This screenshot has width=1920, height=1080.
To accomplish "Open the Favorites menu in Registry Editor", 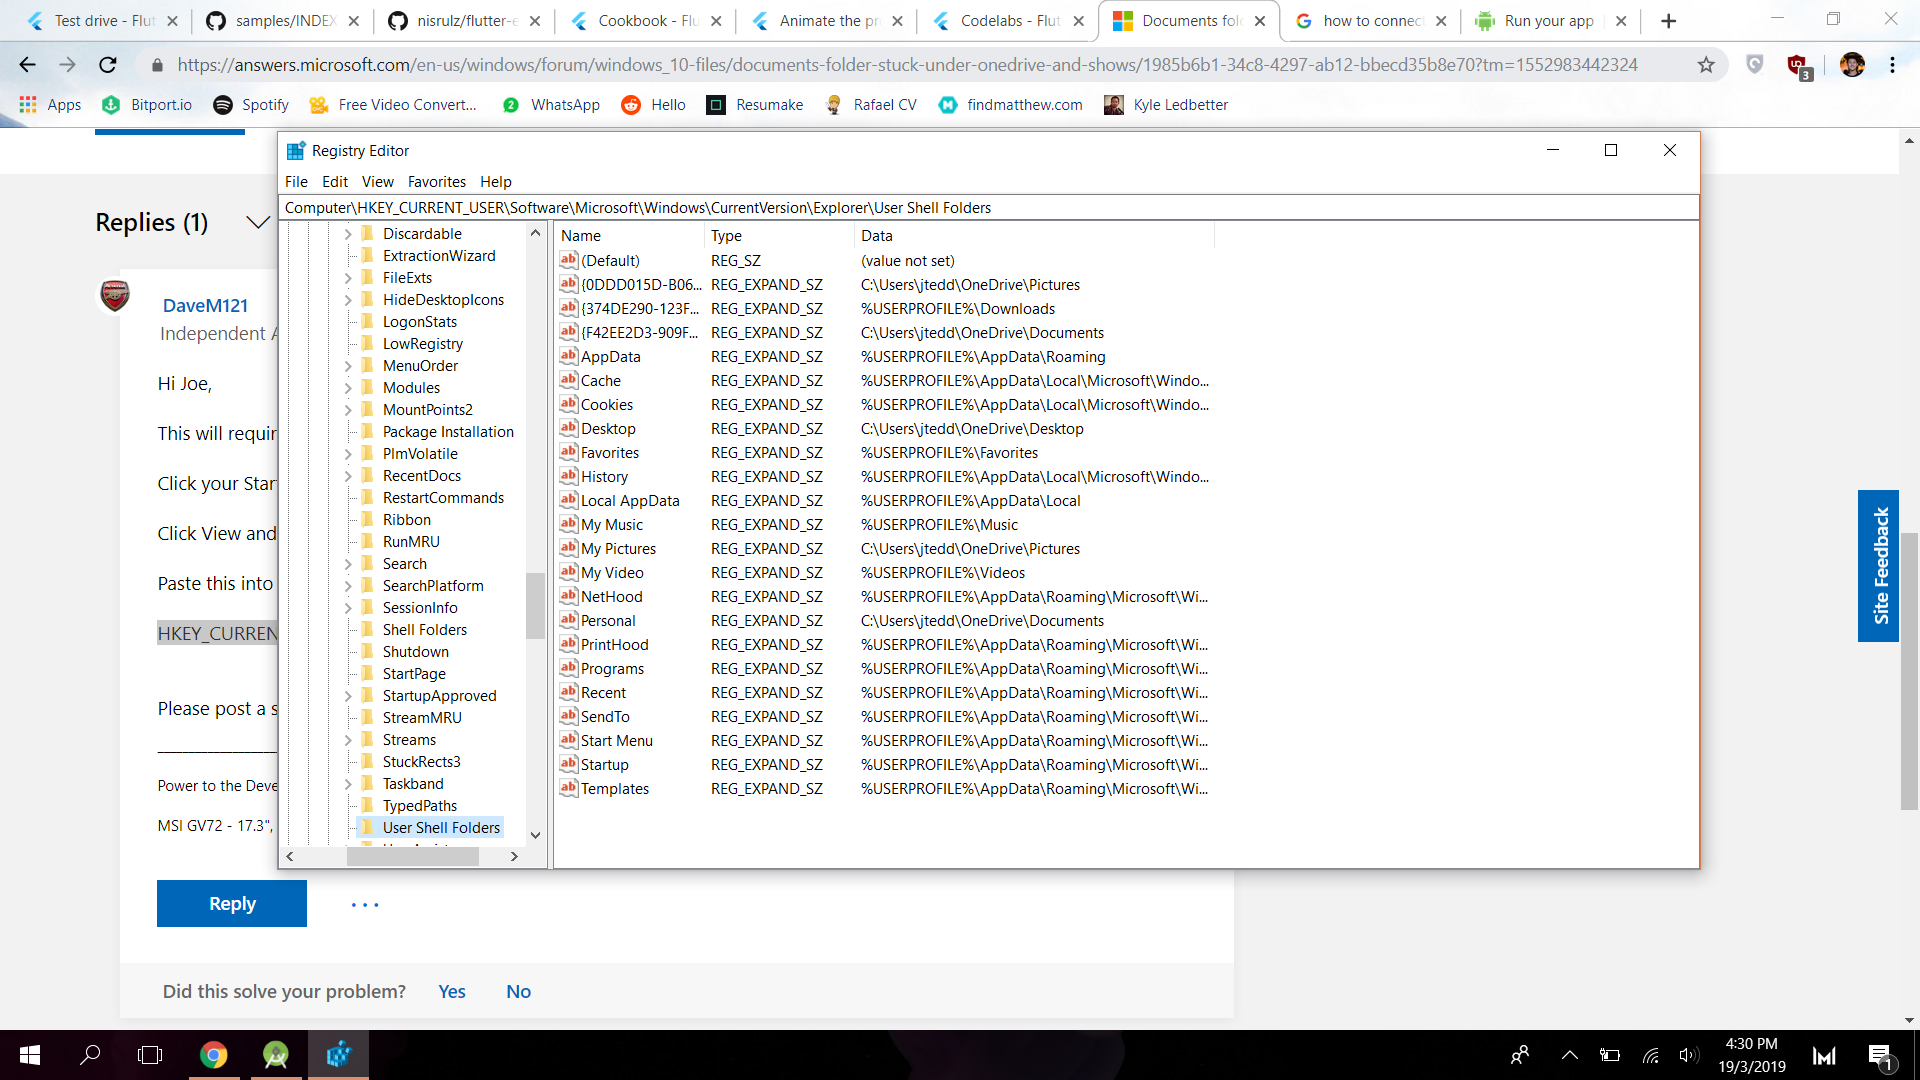I will [x=437, y=182].
